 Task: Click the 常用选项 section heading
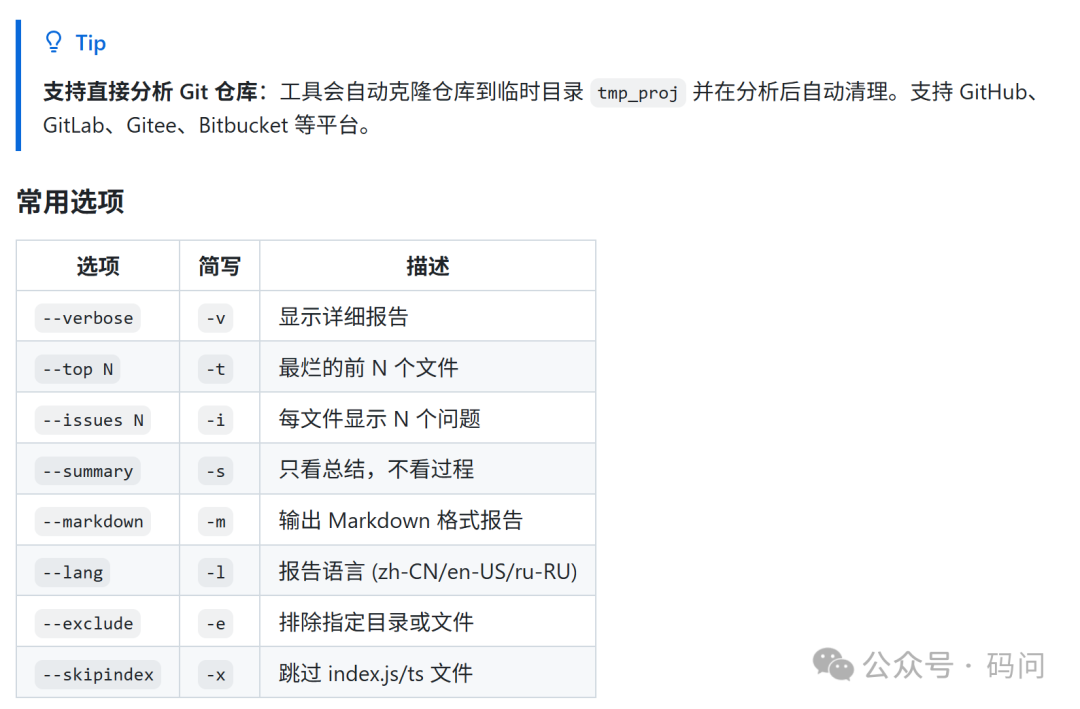tap(70, 201)
